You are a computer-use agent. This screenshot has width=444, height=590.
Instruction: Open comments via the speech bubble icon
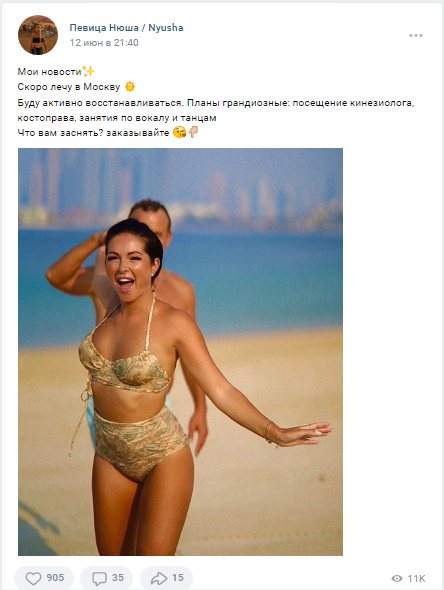(100, 578)
